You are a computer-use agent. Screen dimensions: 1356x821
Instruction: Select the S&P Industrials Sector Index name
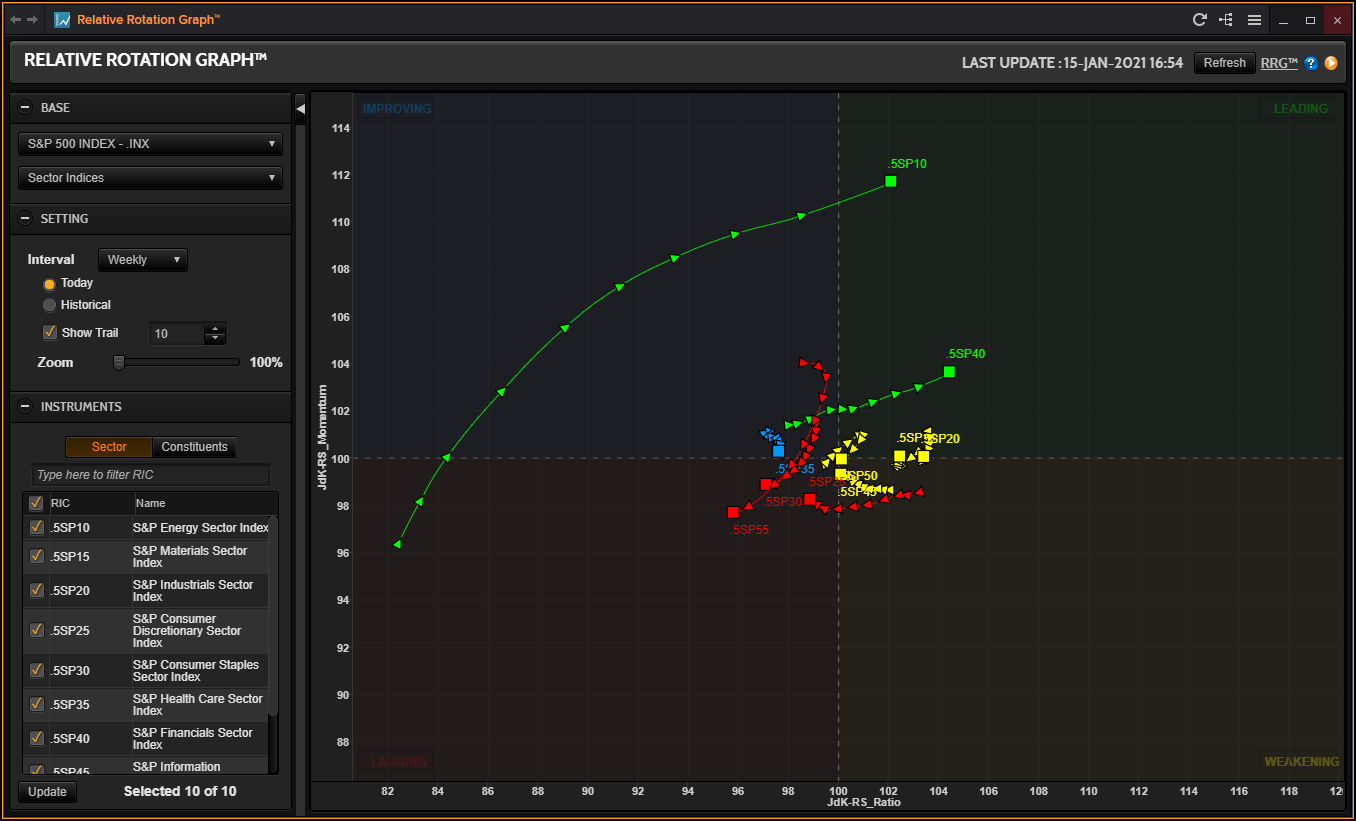tap(193, 591)
